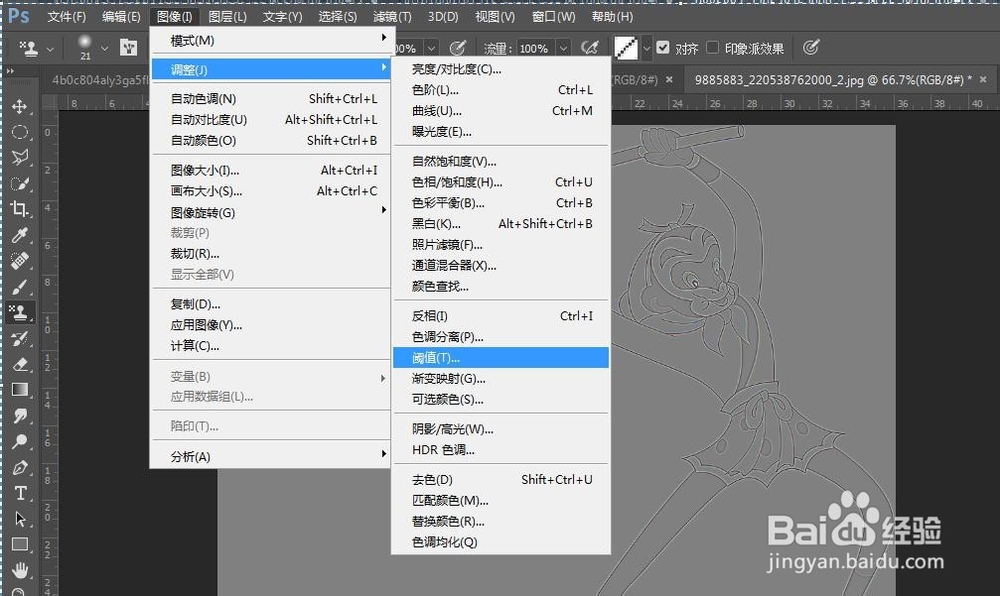Viewport: 1000px width, 596px height.
Task: Choose 应用图像(Y)... menu entry
Action: [270, 325]
